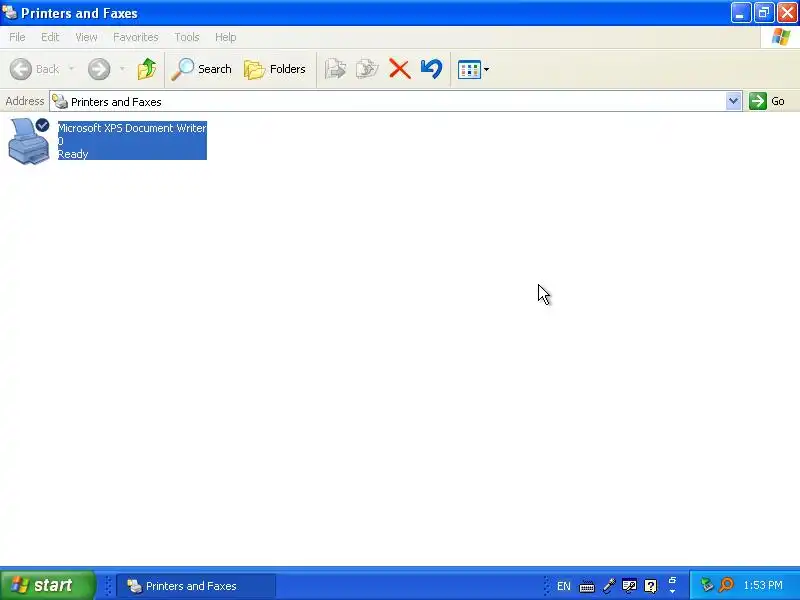Click the Forward navigation arrow icon
Image resolution: width=800 pixels, height=600 pixels.
pos(99,69)
